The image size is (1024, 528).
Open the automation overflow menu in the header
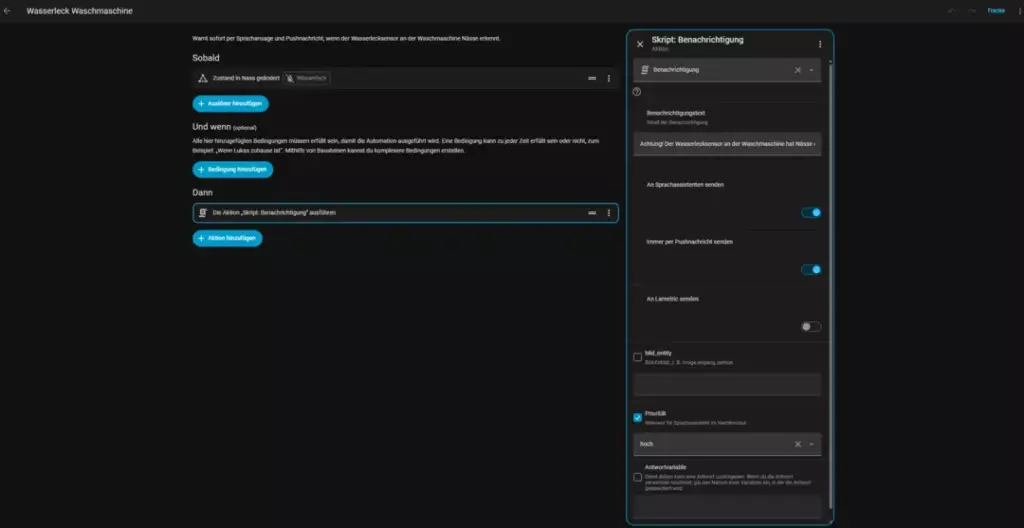point(1020,11)
